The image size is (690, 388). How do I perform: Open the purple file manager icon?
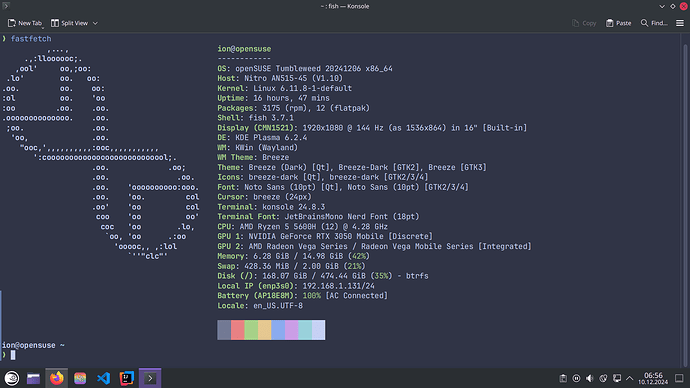33,378
